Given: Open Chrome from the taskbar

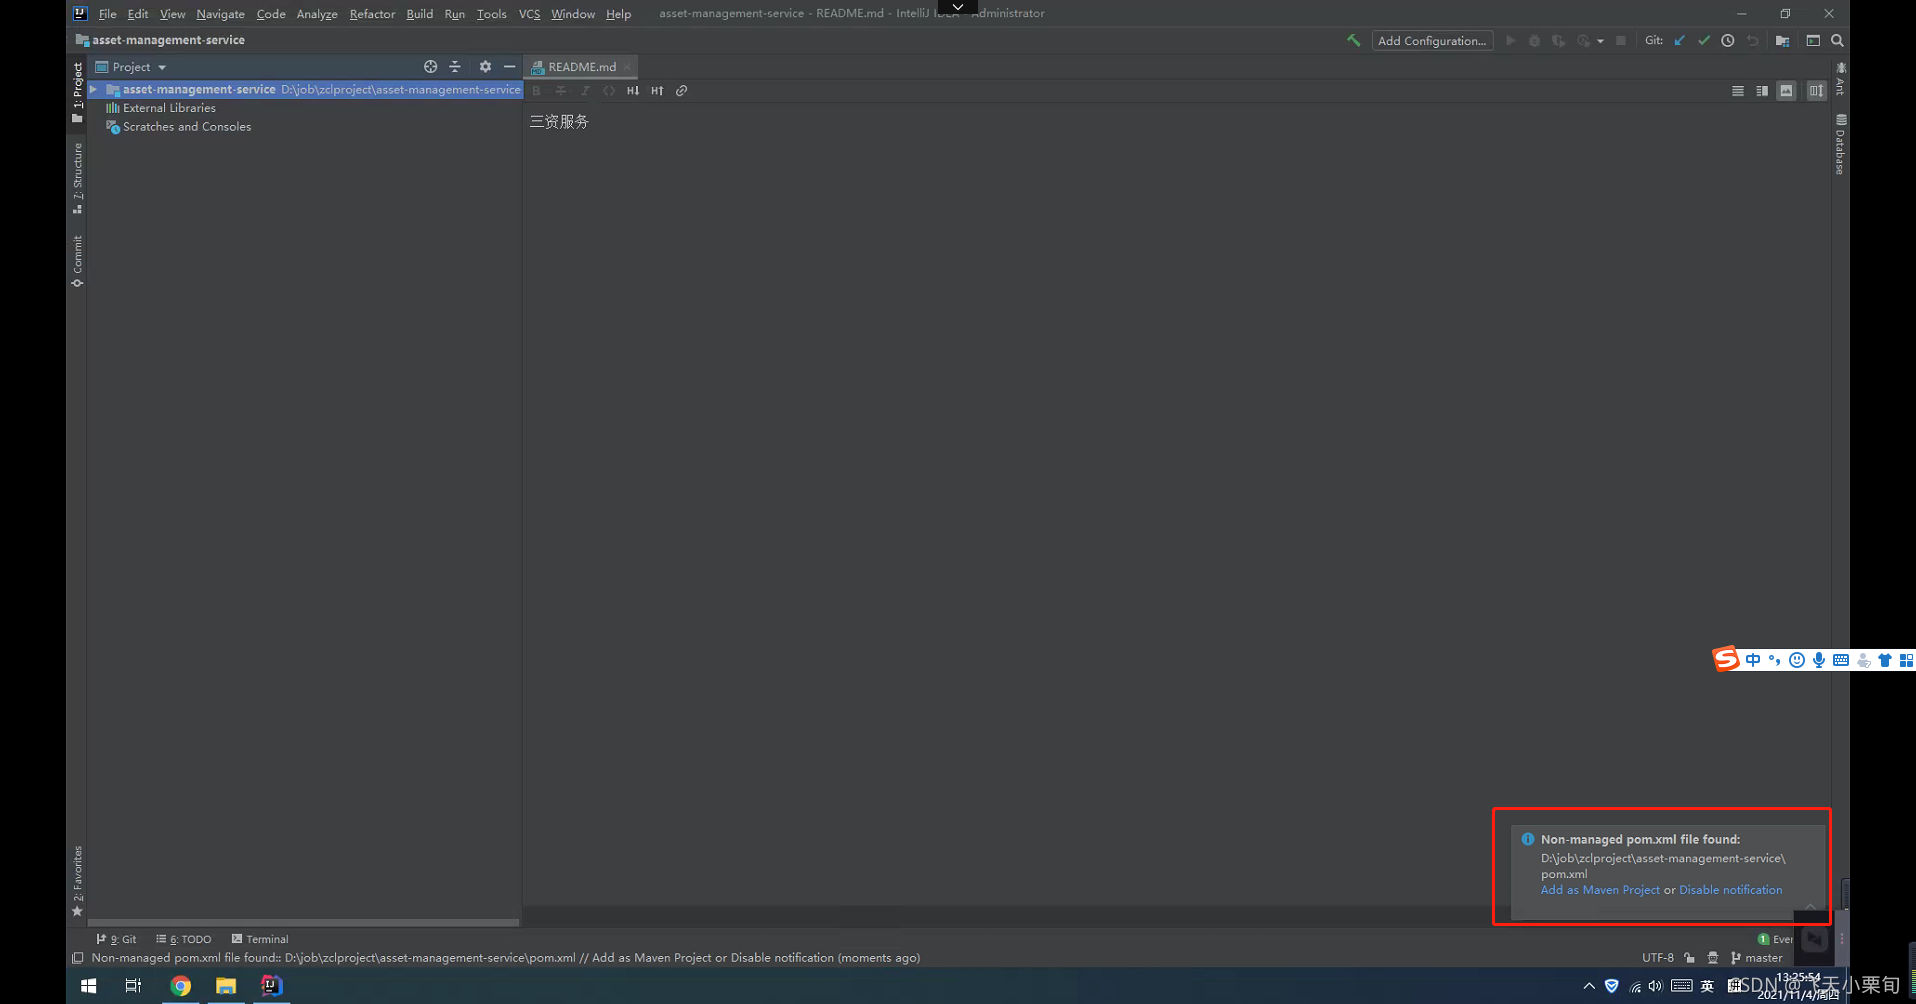Looking at the screenshot, I should coord(180,986).
